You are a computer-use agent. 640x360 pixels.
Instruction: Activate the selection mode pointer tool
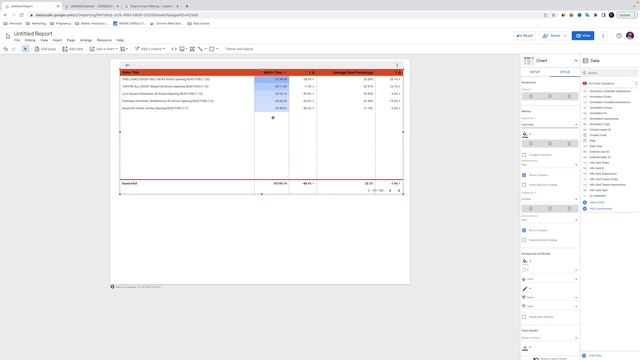tap(25, 49)
